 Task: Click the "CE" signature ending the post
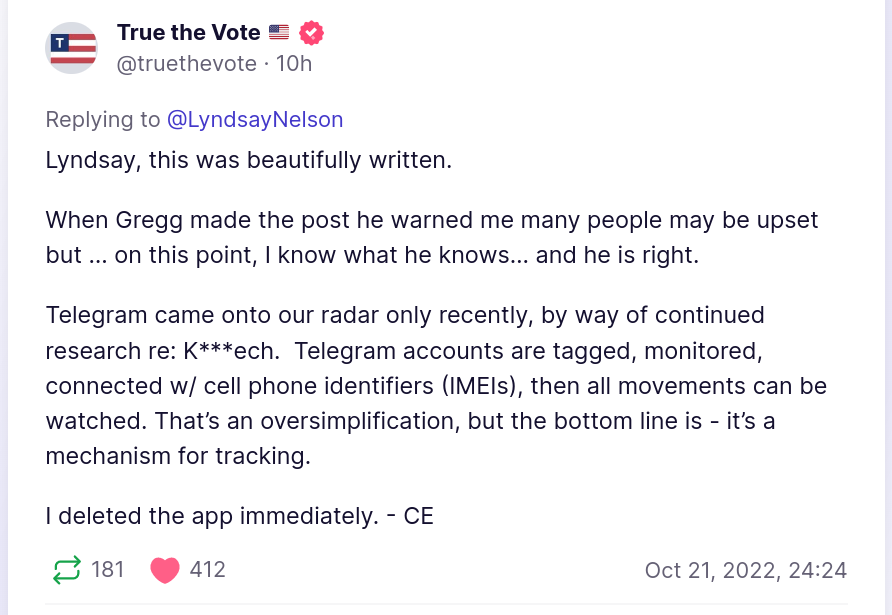pyautogui.click(x=418, y=517)
